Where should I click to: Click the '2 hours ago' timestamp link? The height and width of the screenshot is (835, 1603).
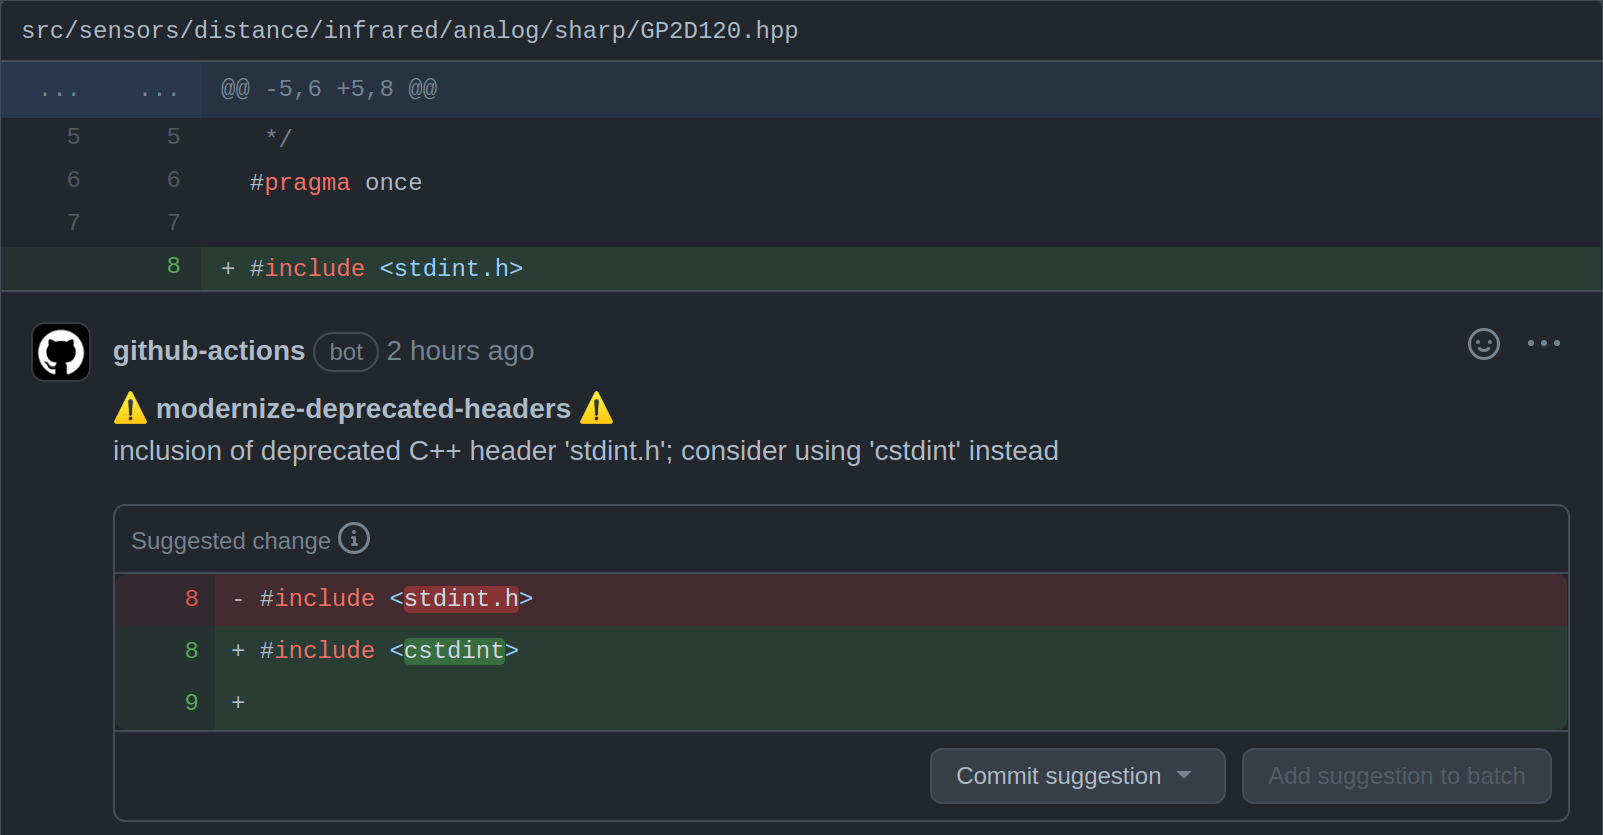[x=460, y=351]
